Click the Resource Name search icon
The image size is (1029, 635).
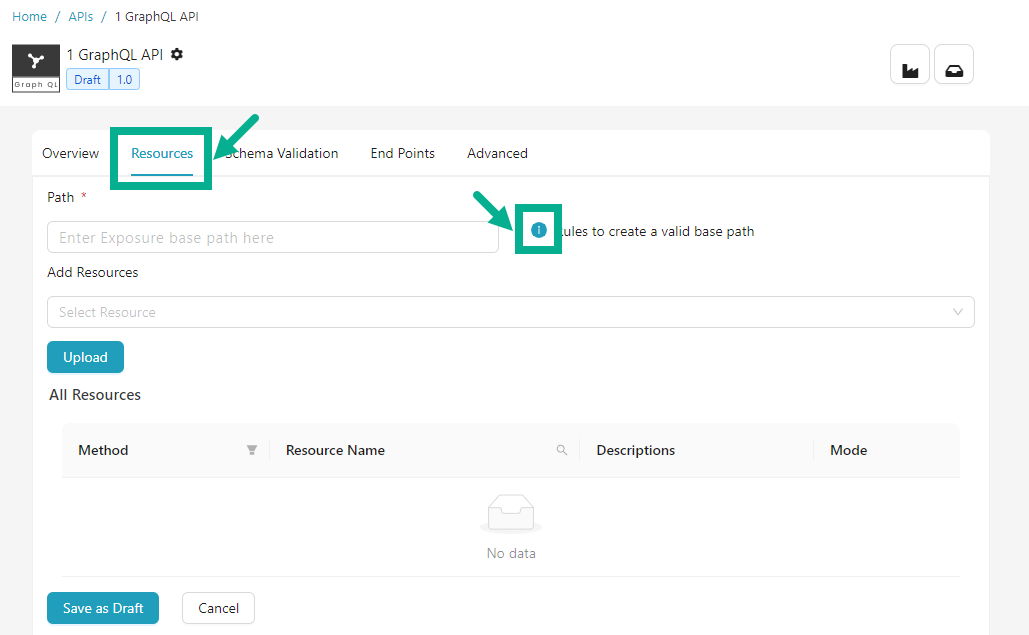(562, 450)
